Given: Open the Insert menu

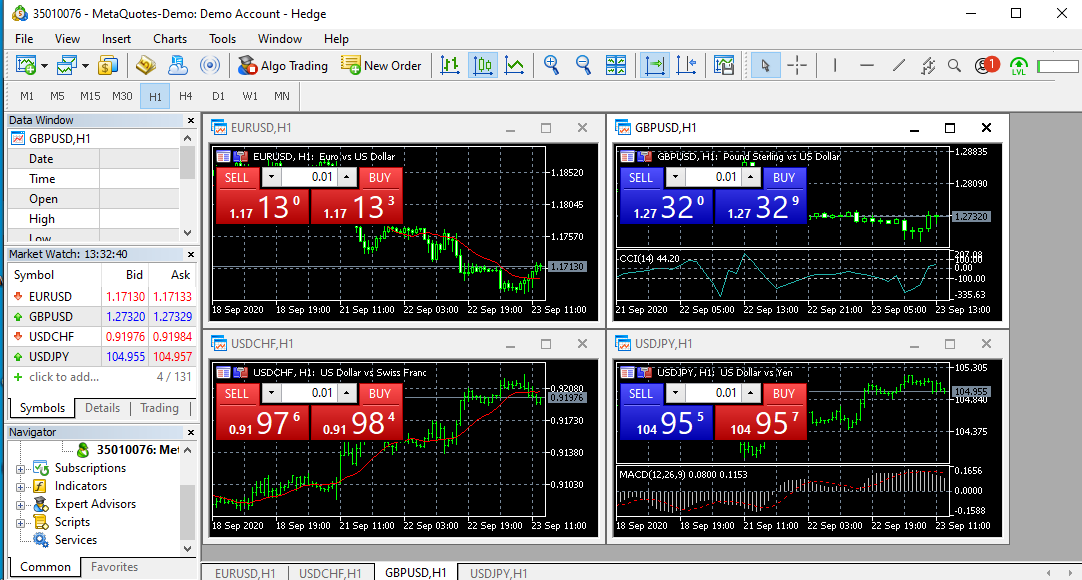Looking at the screenshot, I should click(116, 39).
